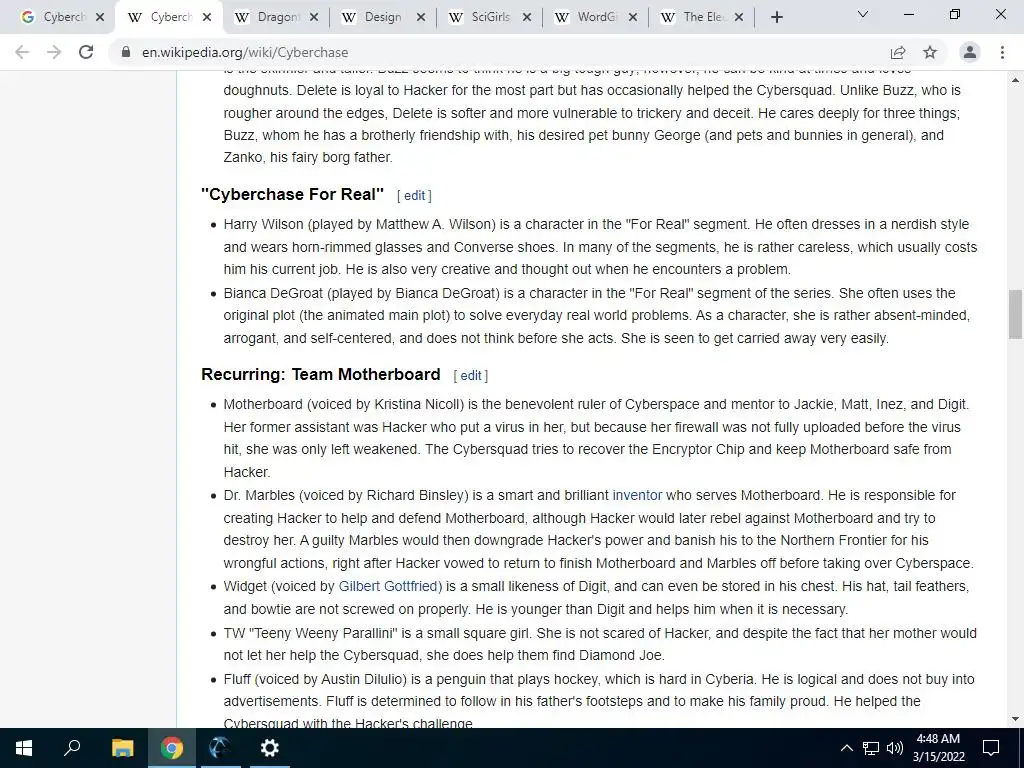The image size is (1024, 768).
Task: Click scrollbar down arrow
Action: 1016,719
